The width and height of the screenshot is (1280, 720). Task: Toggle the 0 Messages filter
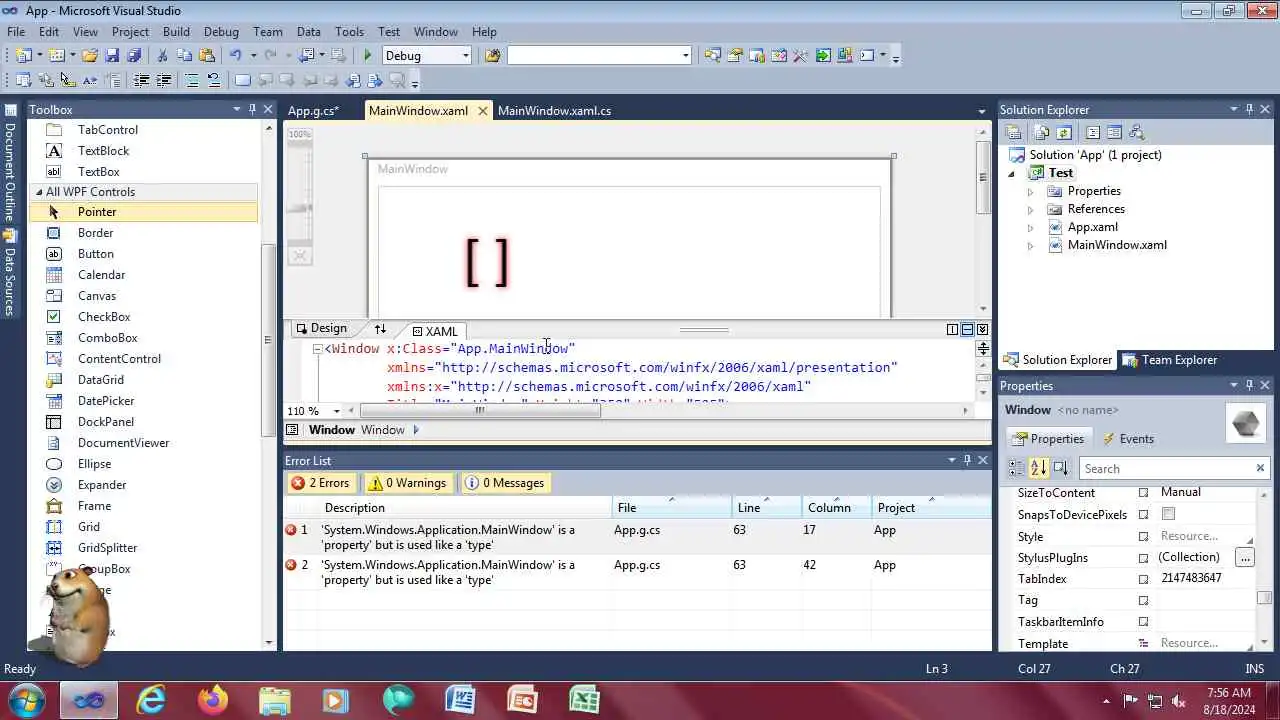tap(505, 483)
